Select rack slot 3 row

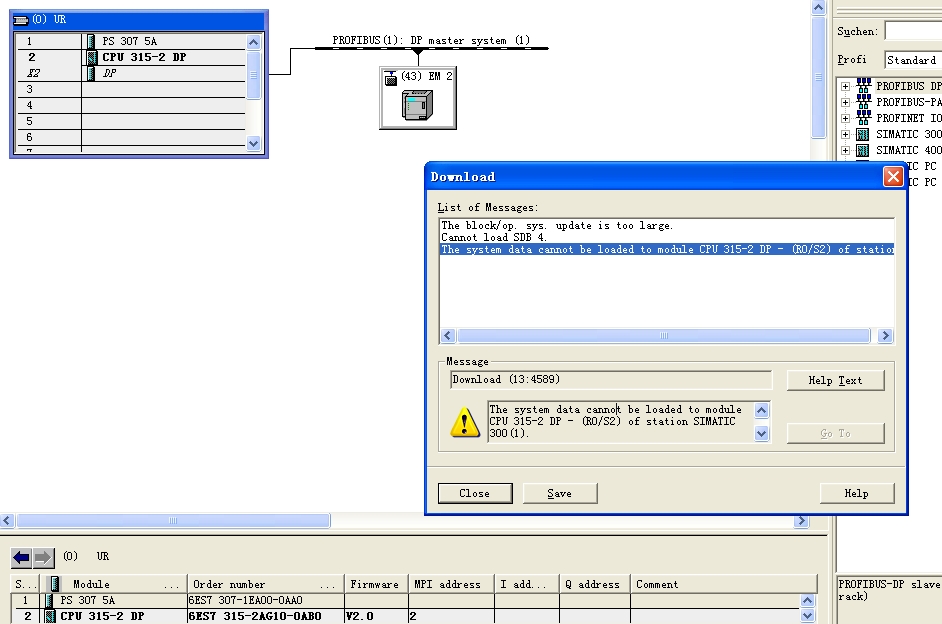point(130,89)
